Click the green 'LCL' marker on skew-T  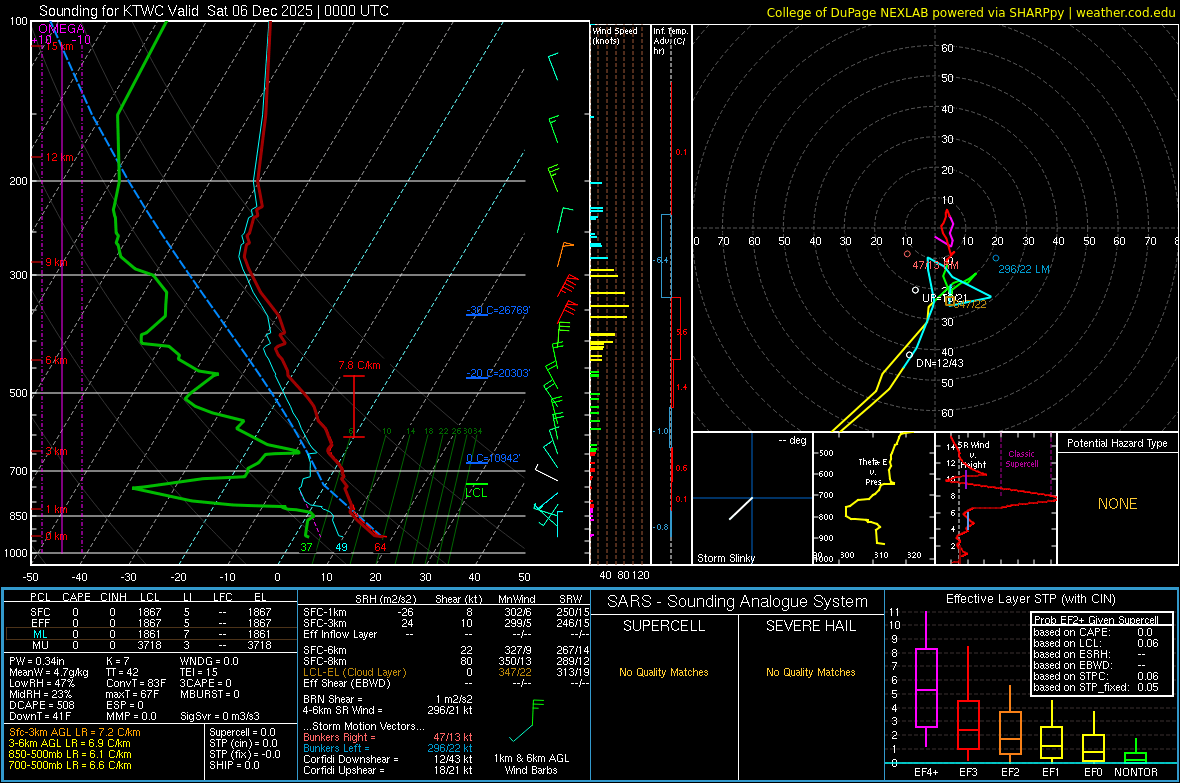pos(476,492)
